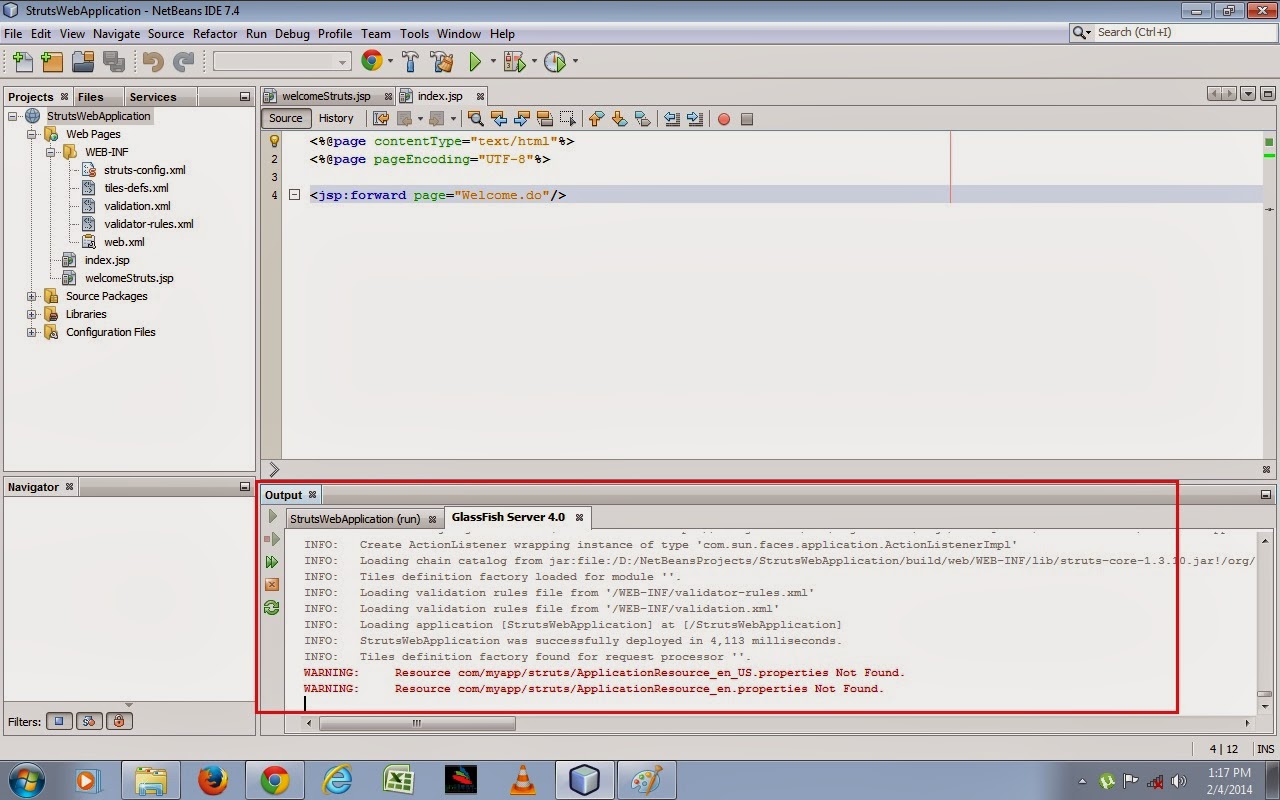Image resolution: width=1280 pixels, height=800 pixels.
Task: Click the Firefox taskbar icon
Action: (213, 780)
